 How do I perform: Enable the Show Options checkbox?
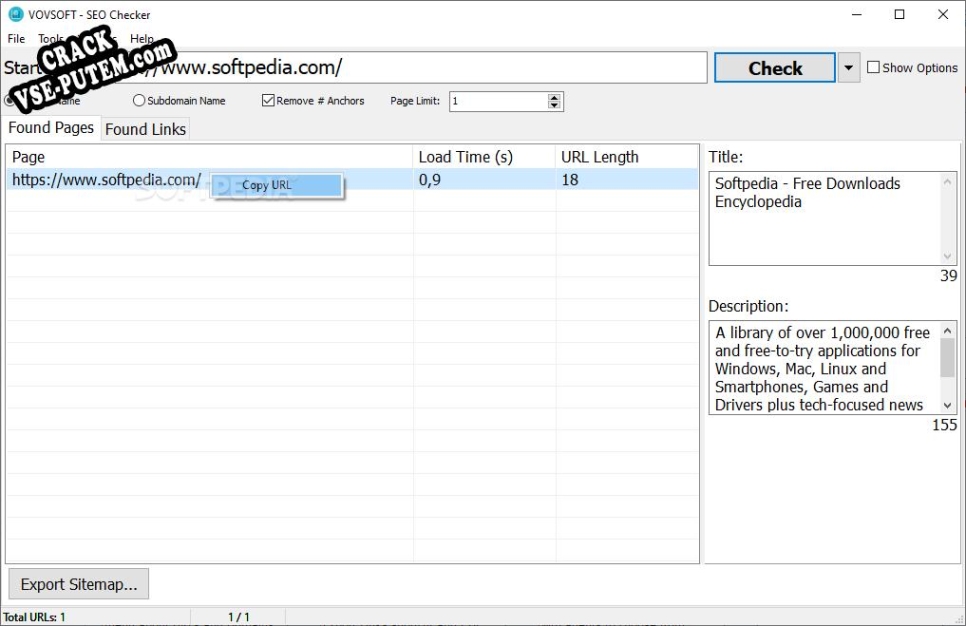pyautogui.click(x=873, y=67)
